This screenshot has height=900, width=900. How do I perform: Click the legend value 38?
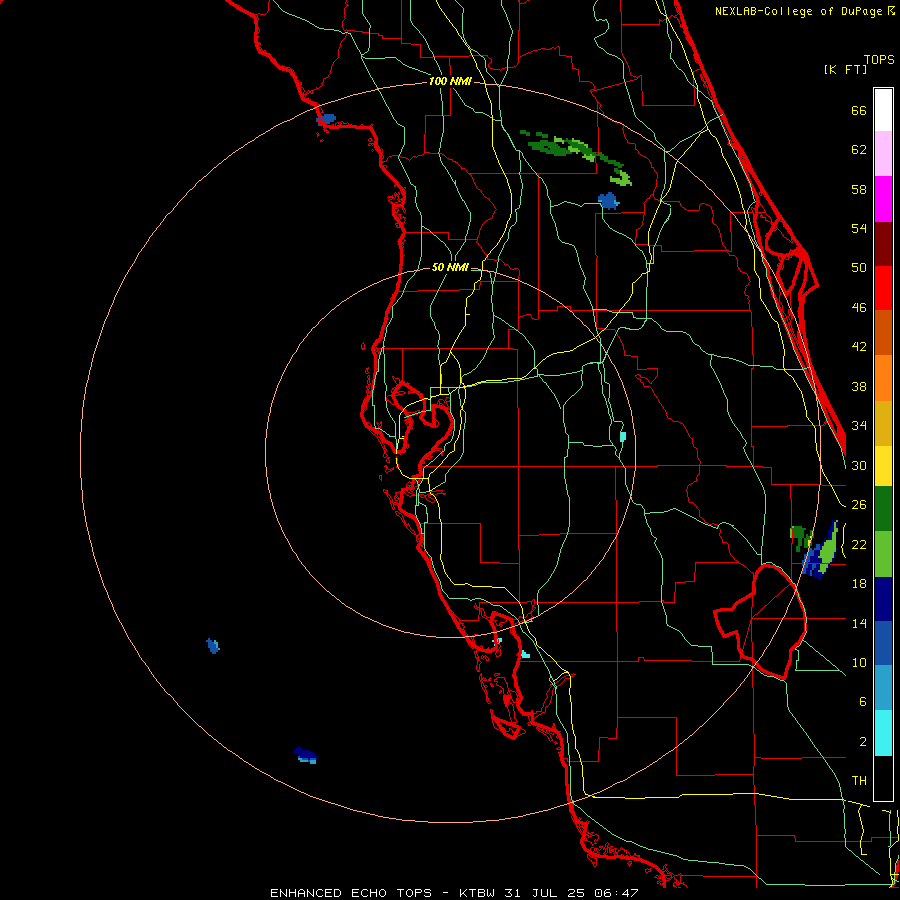(x=859, y=386)
